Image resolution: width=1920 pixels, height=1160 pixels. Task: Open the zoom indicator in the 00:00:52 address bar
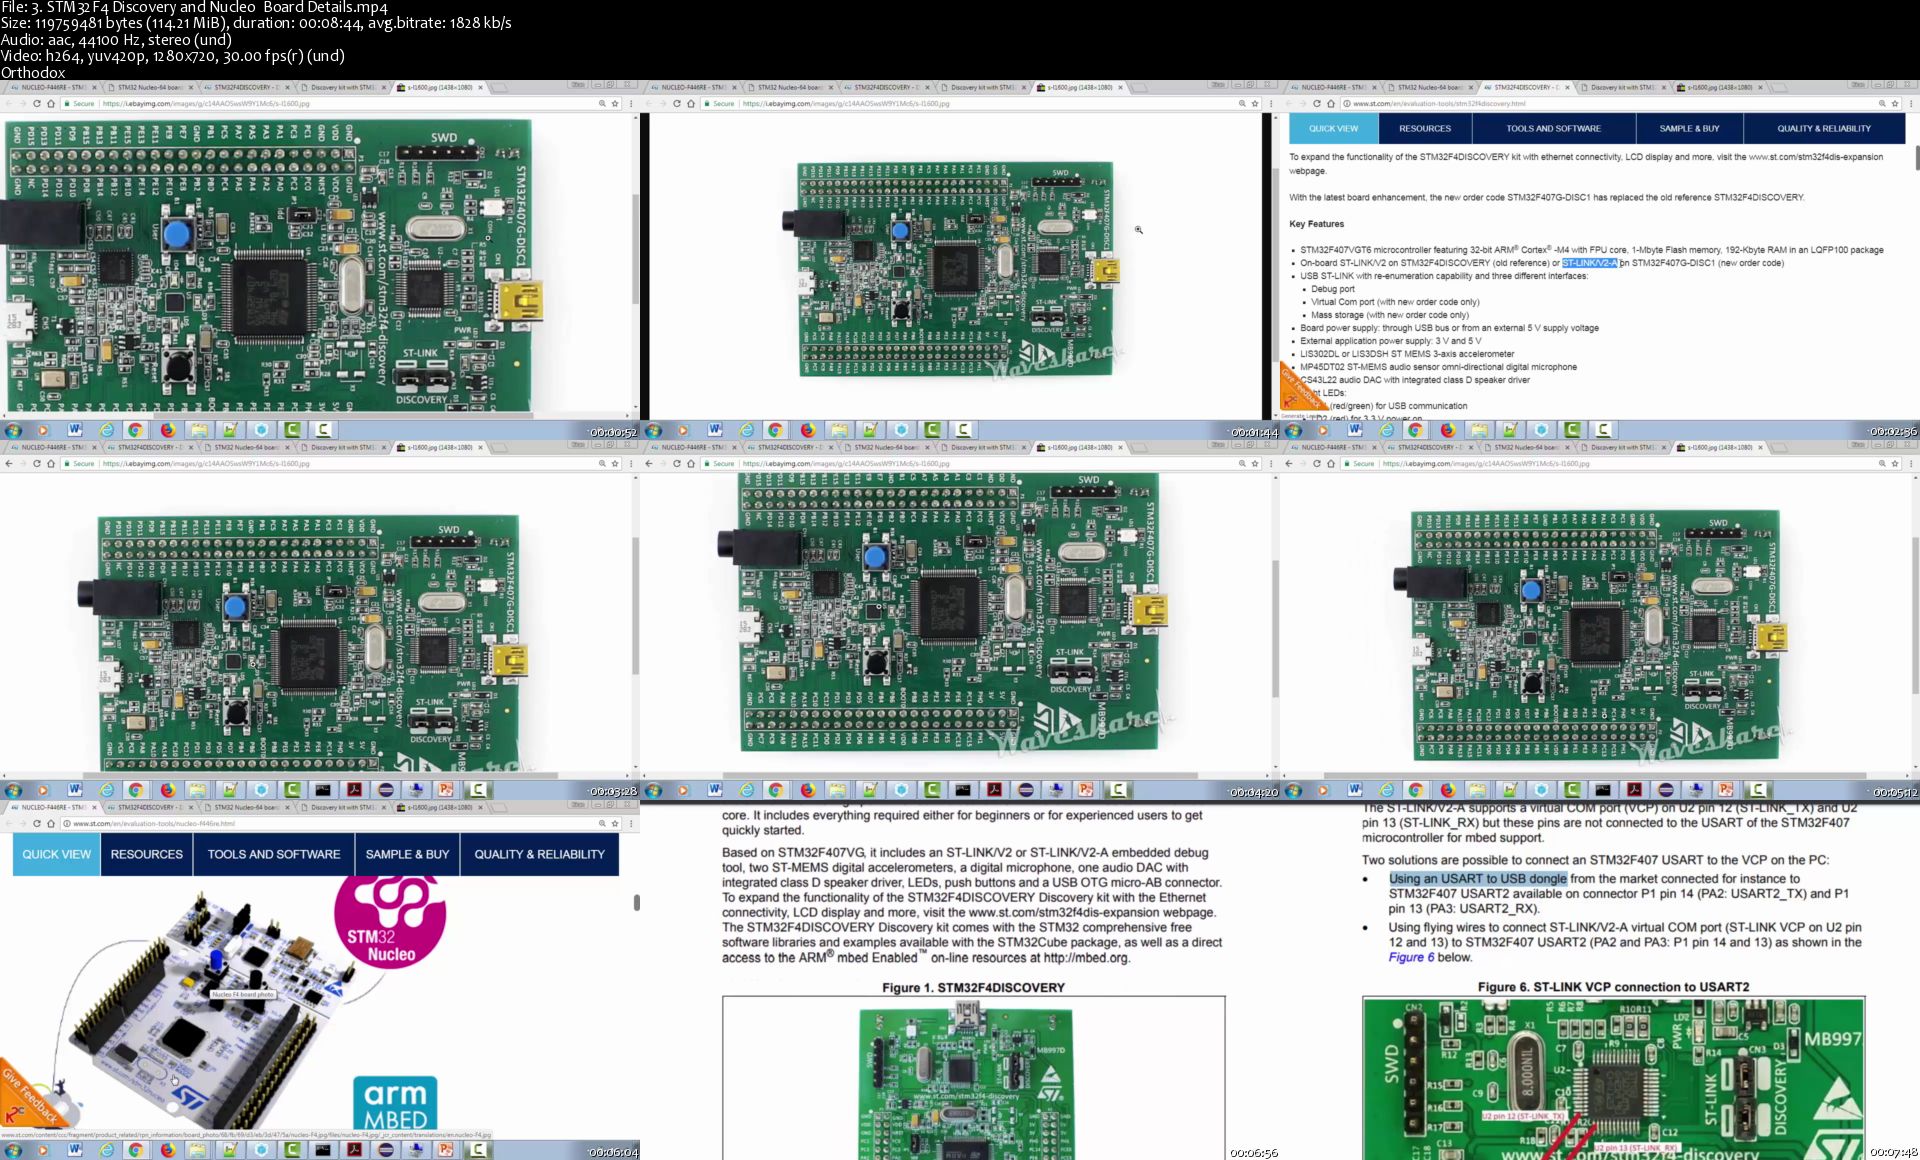tap(602, 103)
